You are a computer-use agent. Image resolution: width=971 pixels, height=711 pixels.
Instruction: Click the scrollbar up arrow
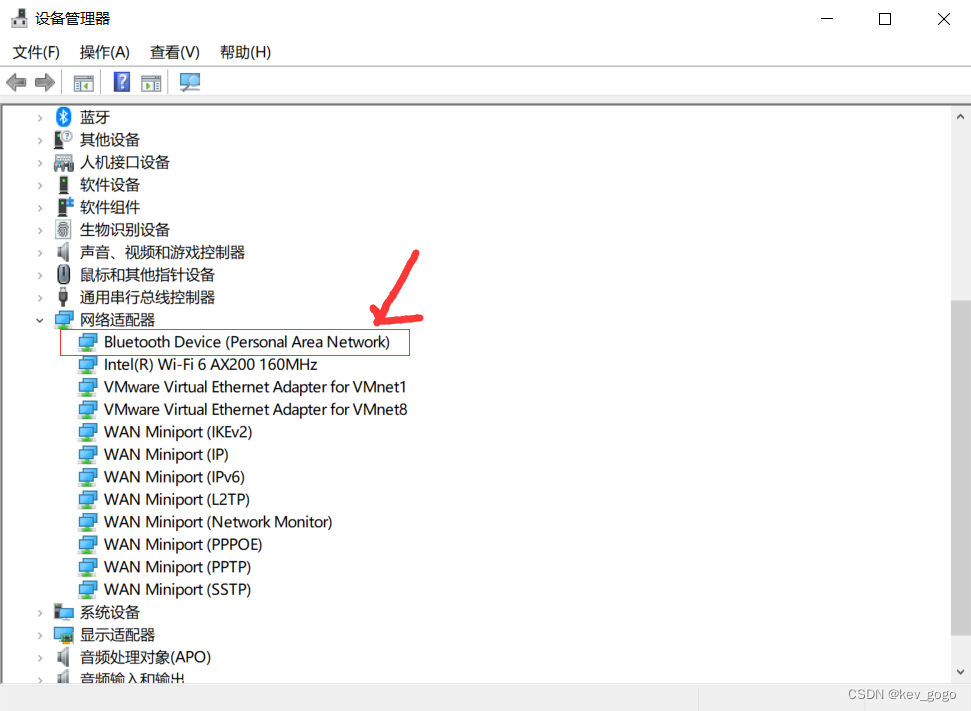click(960, 116)
